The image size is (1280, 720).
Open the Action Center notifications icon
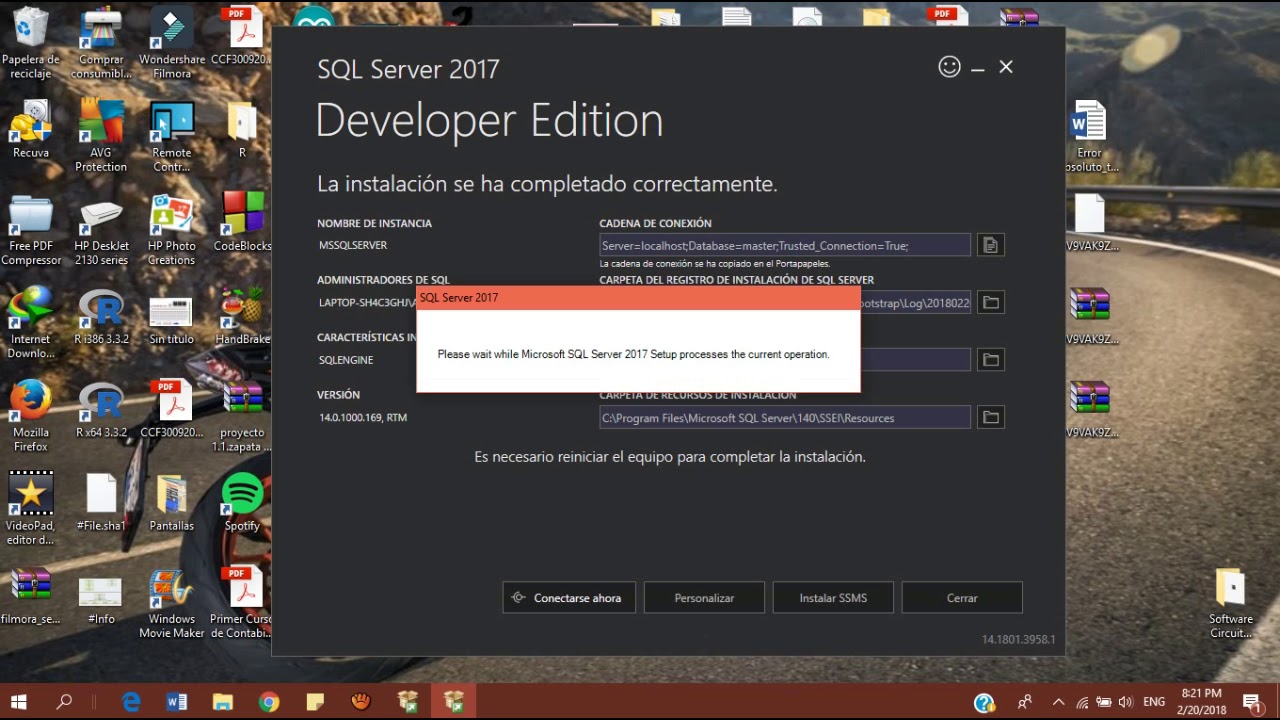point(1251,702)
